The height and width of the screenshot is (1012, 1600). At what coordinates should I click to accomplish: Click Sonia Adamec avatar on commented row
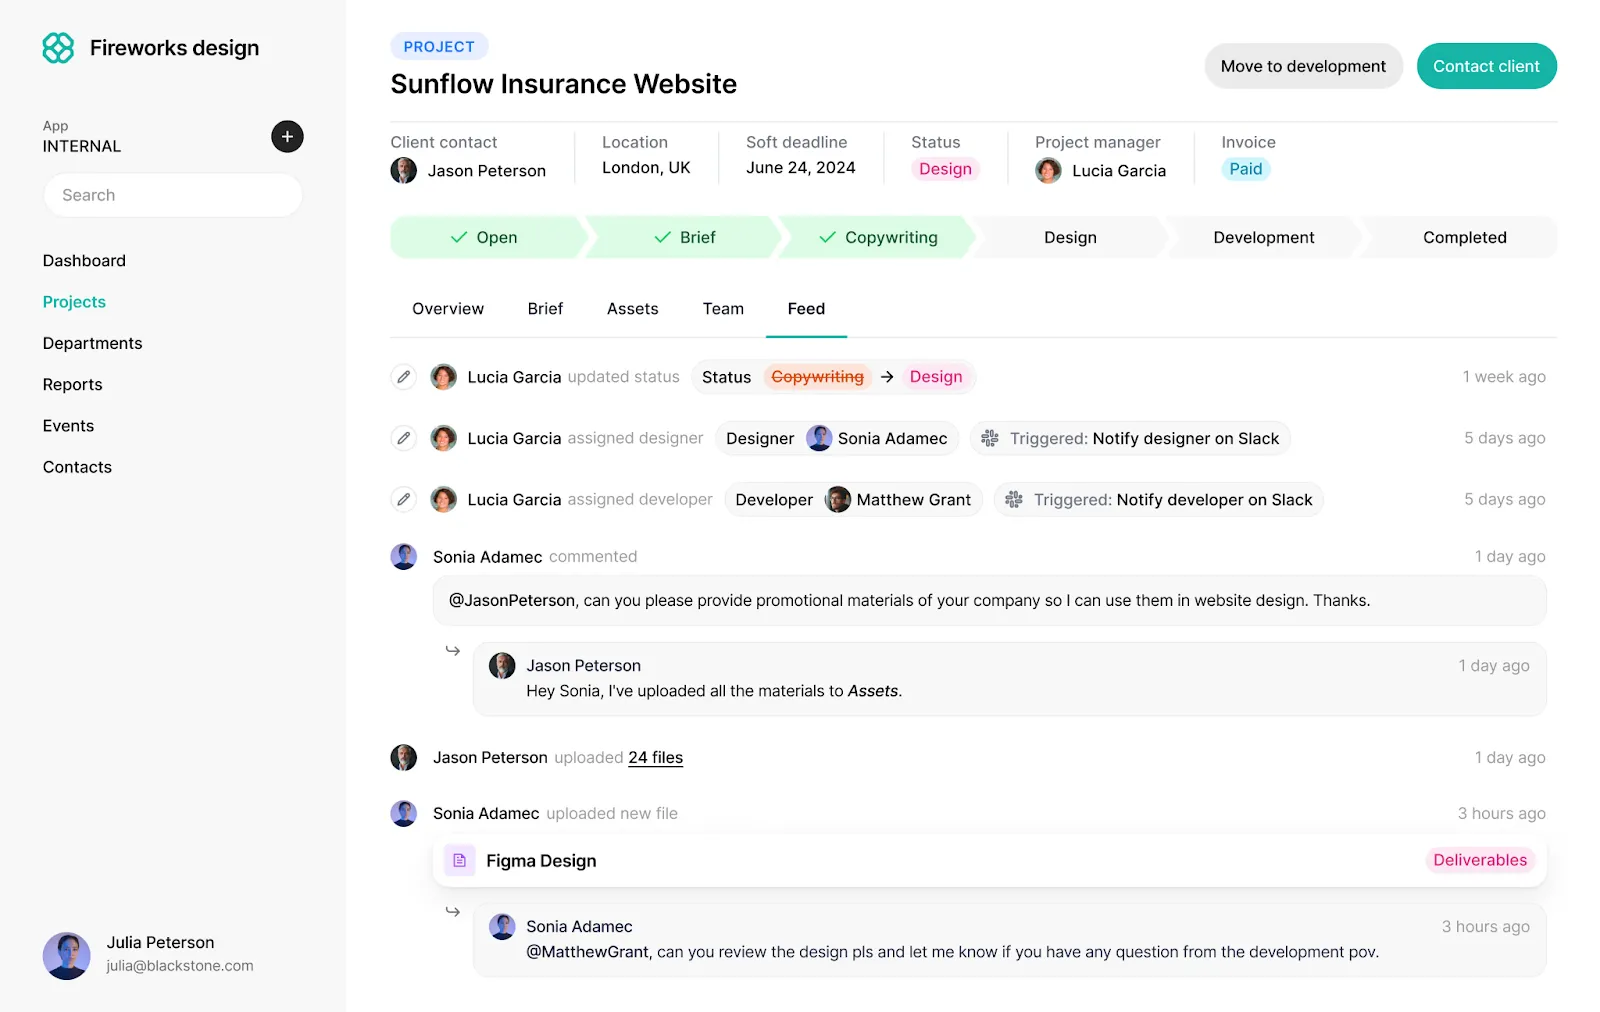[404, 557]
